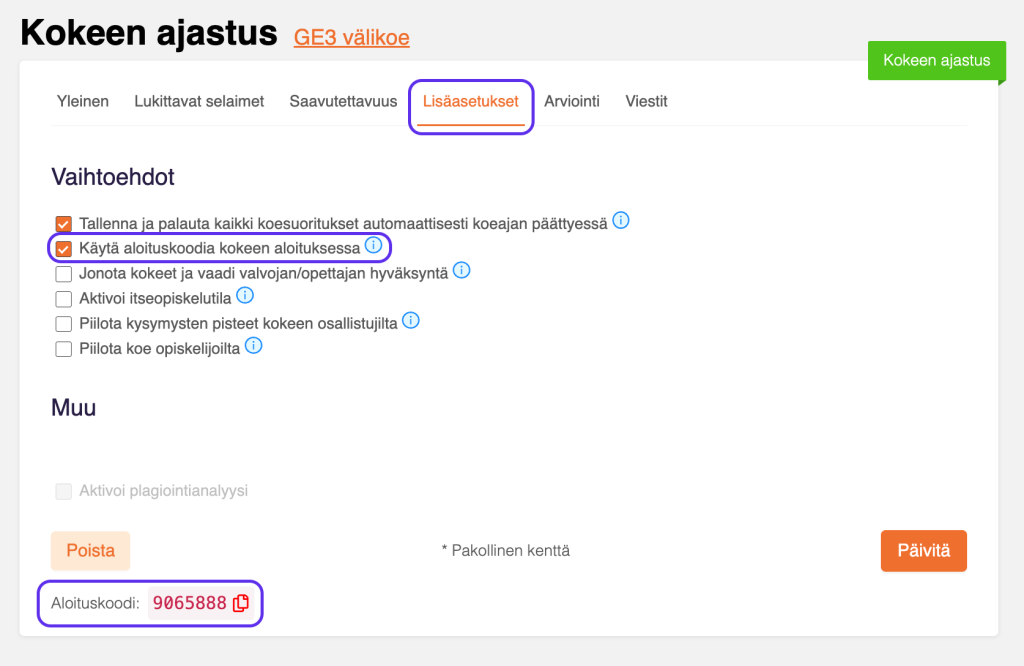Enable Piilota koe opiskelijoilta checkbox
The height and width of the screenshot is (666, 1024).
click(x=64, y=349)
